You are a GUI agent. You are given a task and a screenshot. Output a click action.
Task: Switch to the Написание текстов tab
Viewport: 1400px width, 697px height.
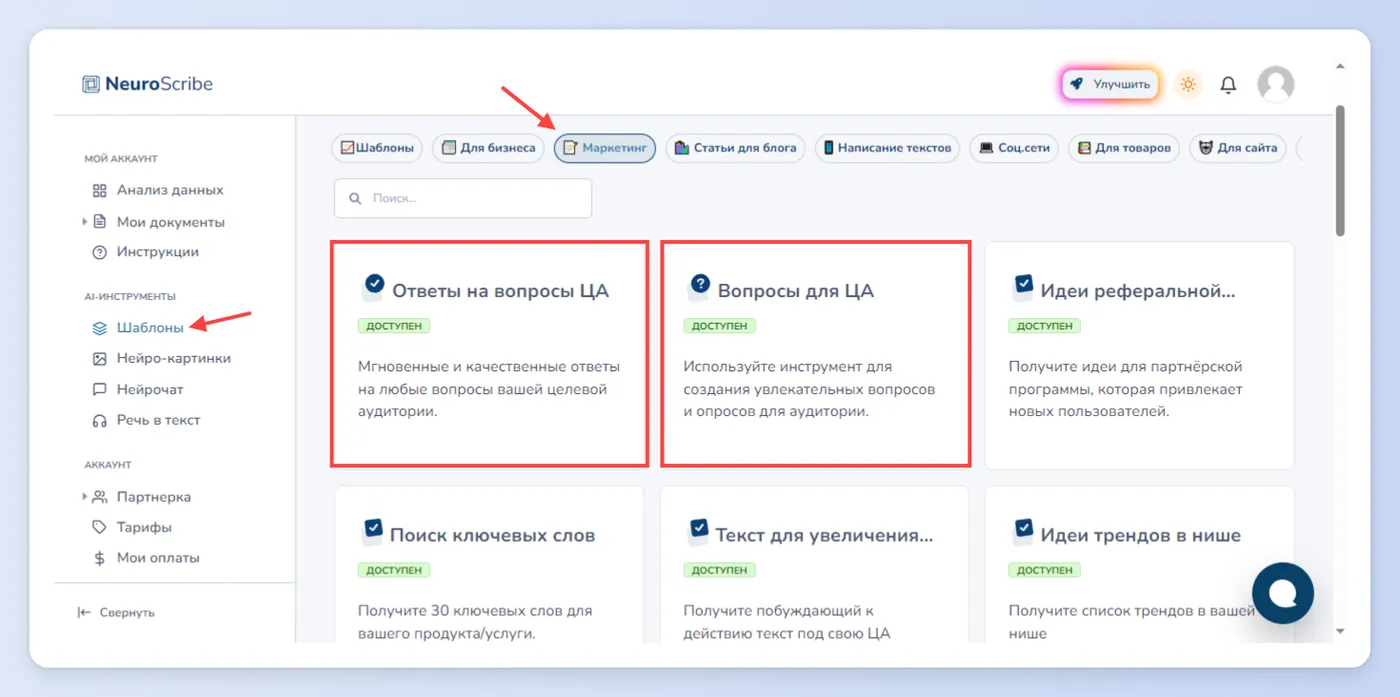[887, 148]
